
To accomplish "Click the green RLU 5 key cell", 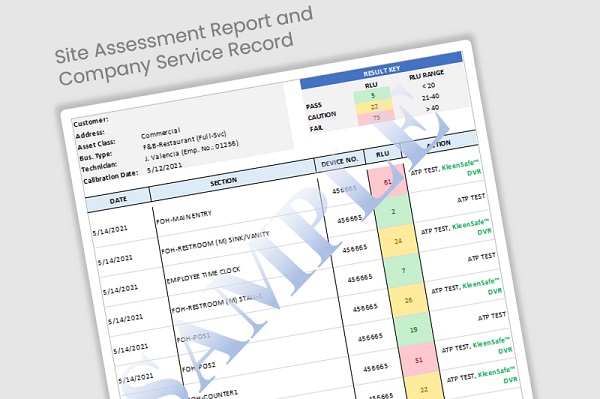I will tap(372, 96).
